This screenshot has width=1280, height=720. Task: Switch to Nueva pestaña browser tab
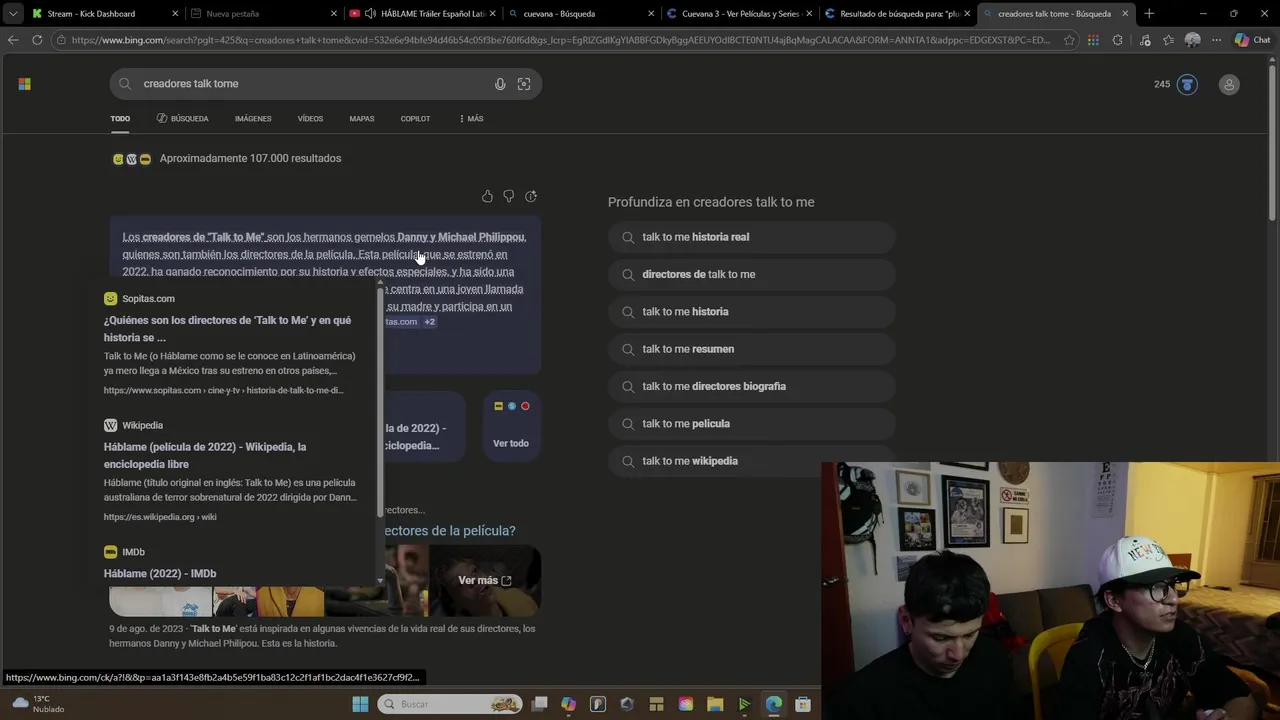tap(262, 14)
